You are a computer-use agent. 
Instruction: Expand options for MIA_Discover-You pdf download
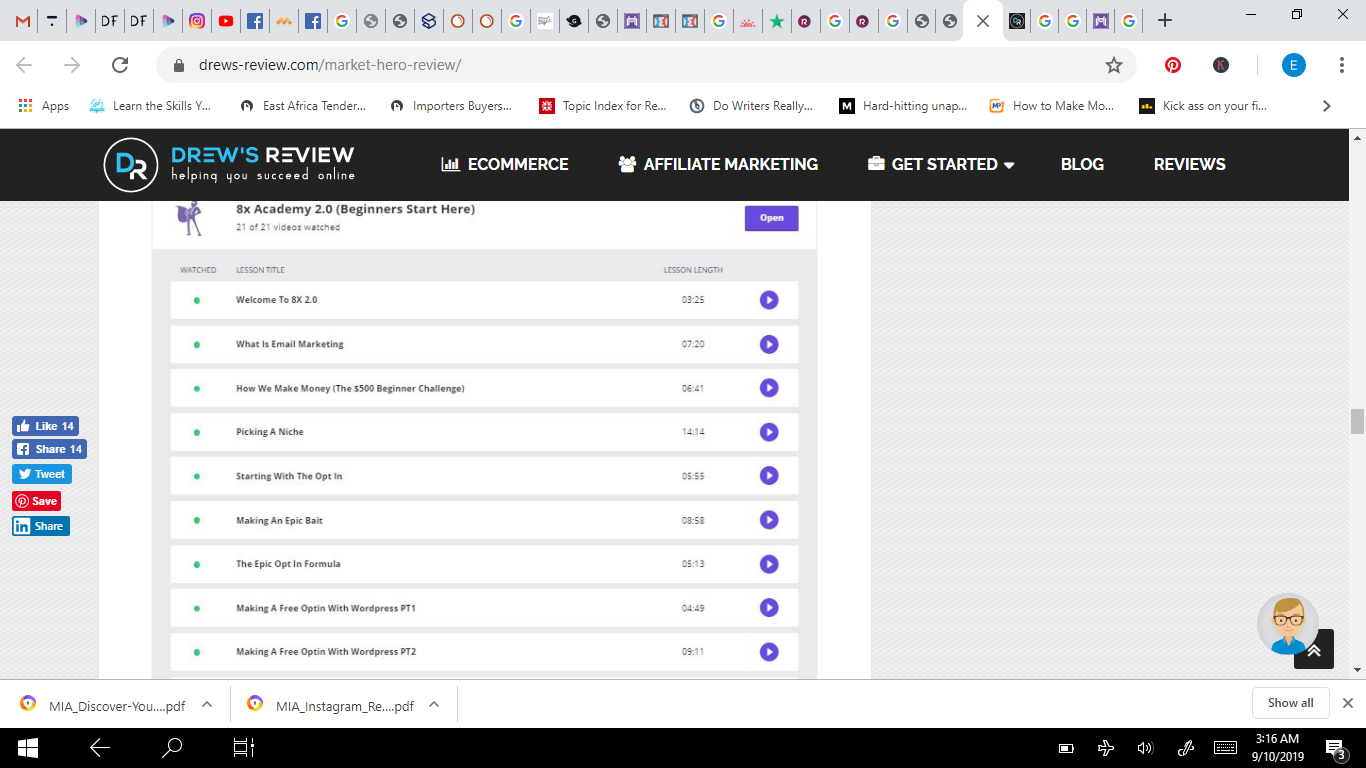tap(207, 704)
